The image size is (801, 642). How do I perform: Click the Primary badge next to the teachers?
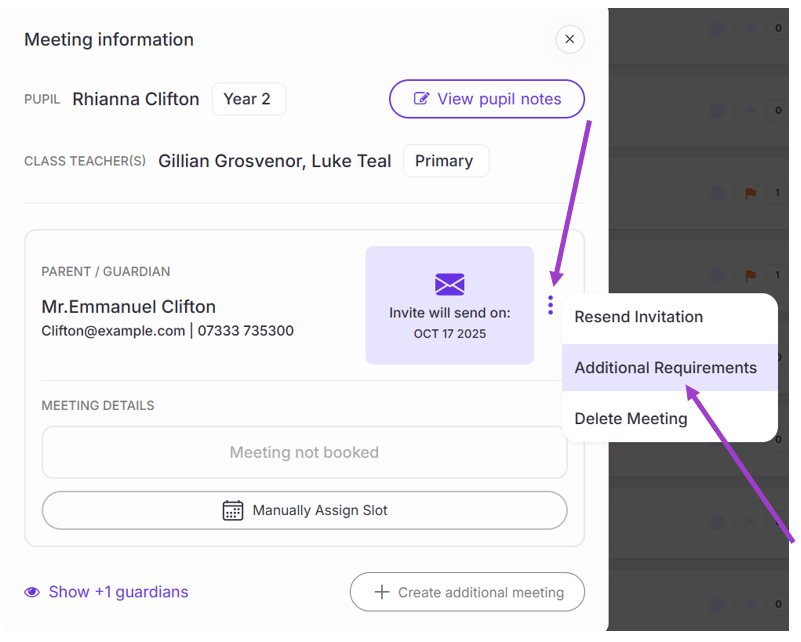coord(445,161)
